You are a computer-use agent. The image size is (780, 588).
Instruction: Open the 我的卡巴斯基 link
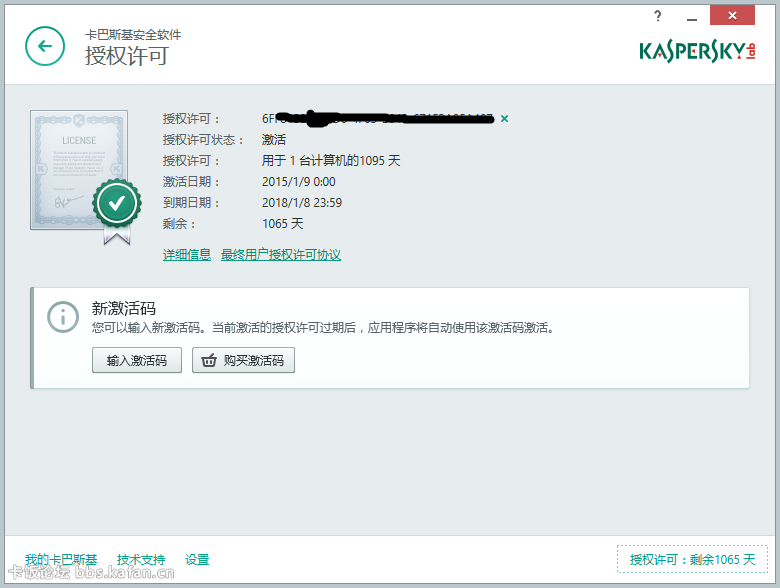pyautogui.click(x=61, y=560)
